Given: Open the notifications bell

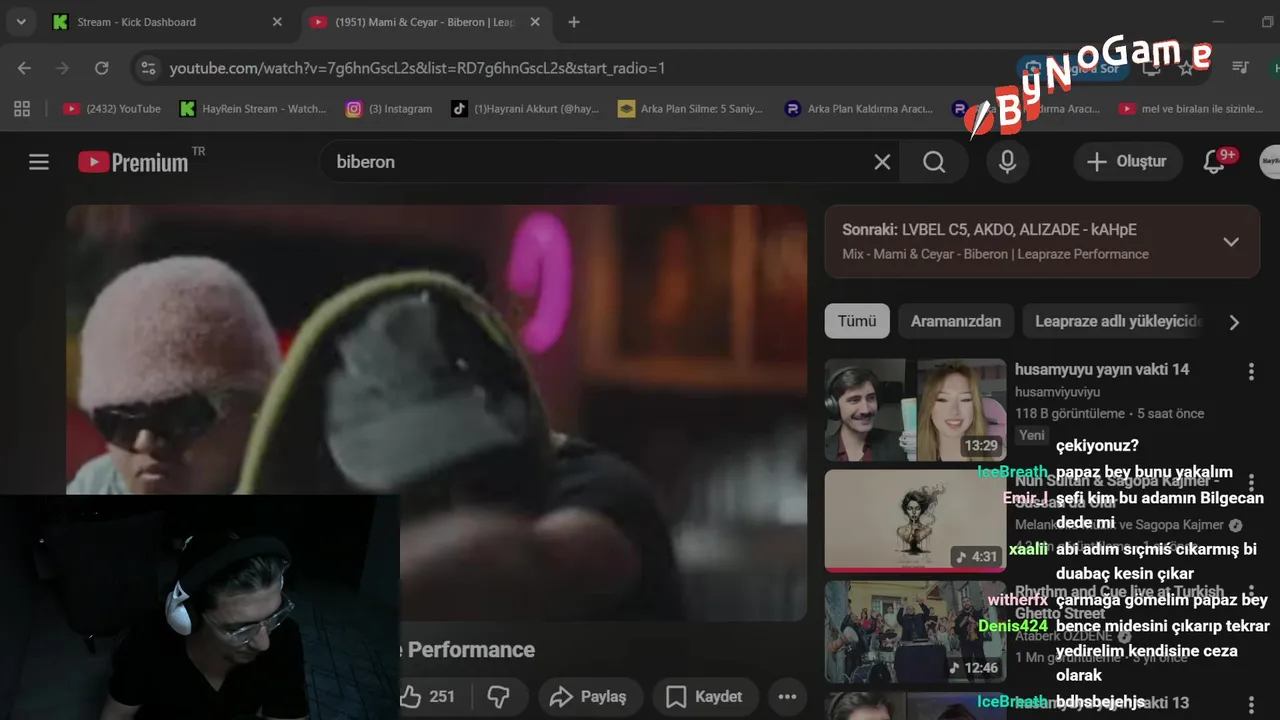Looking at the screenshot, I should click(1214, 162).
